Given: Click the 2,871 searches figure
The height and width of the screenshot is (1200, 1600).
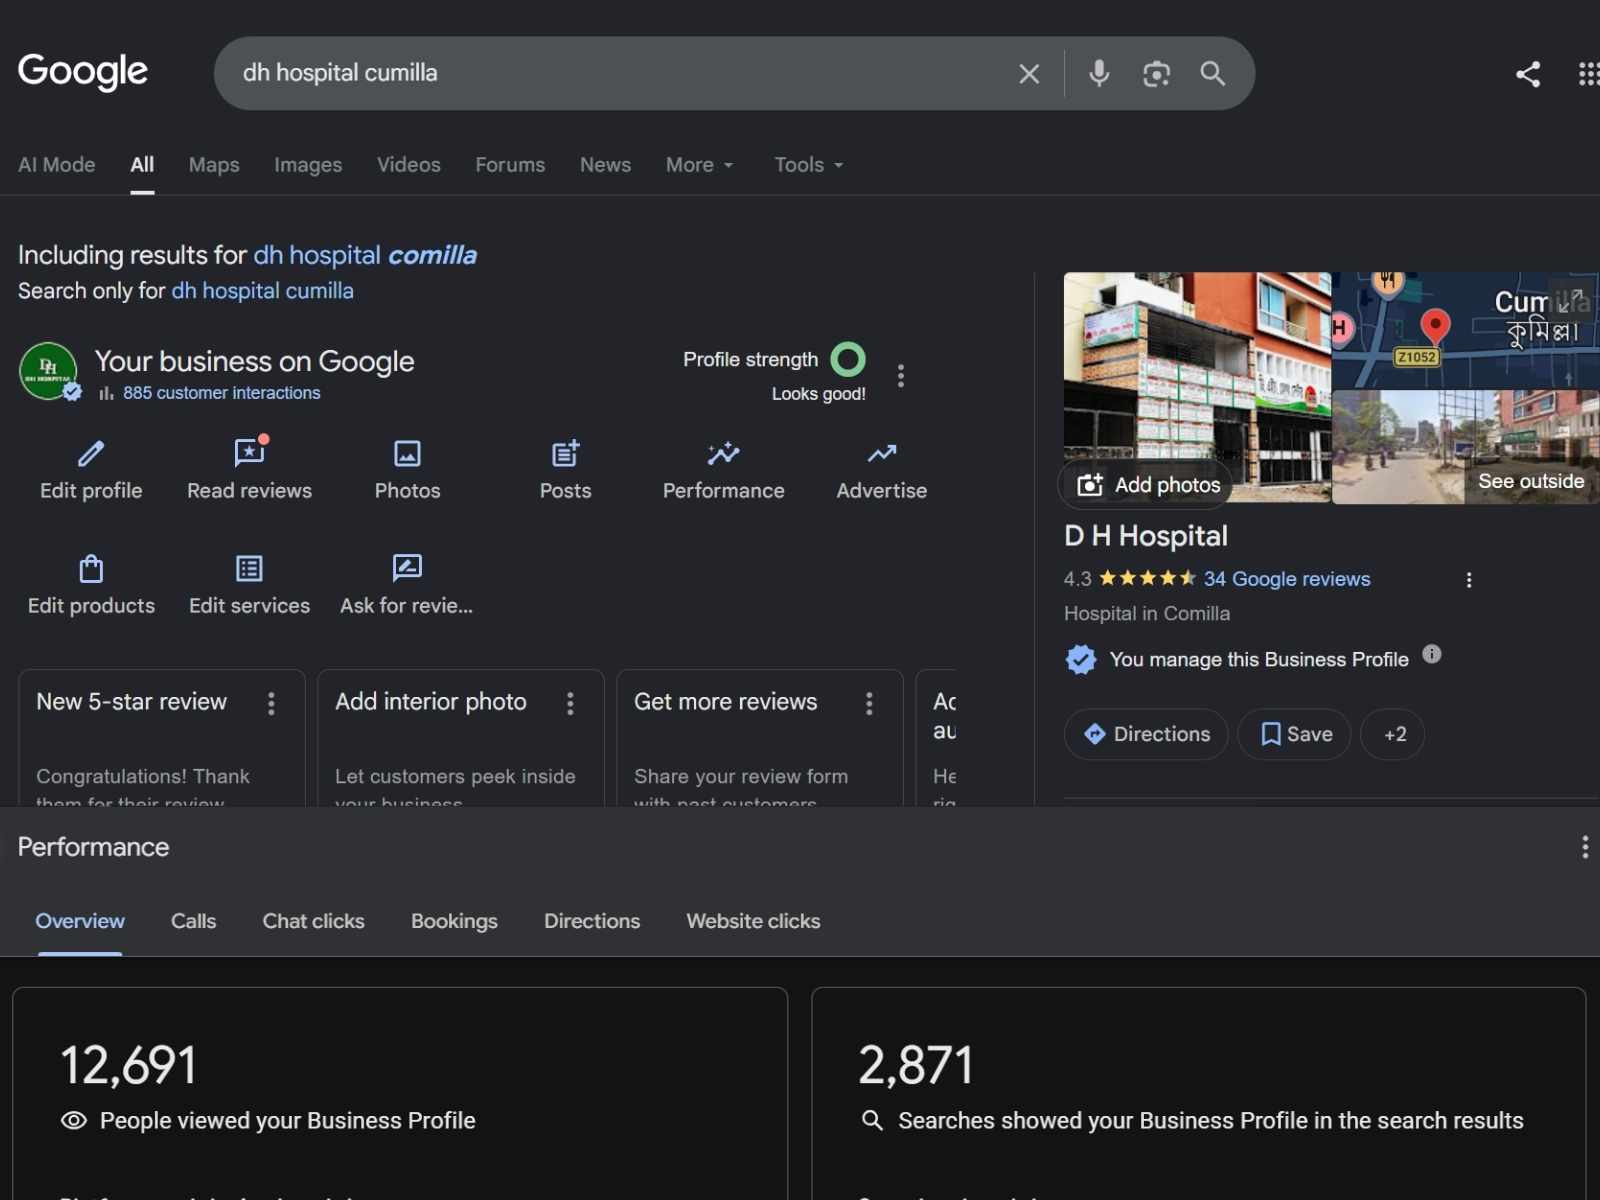Looking at the screenshot, I should tap(916, 1065).
